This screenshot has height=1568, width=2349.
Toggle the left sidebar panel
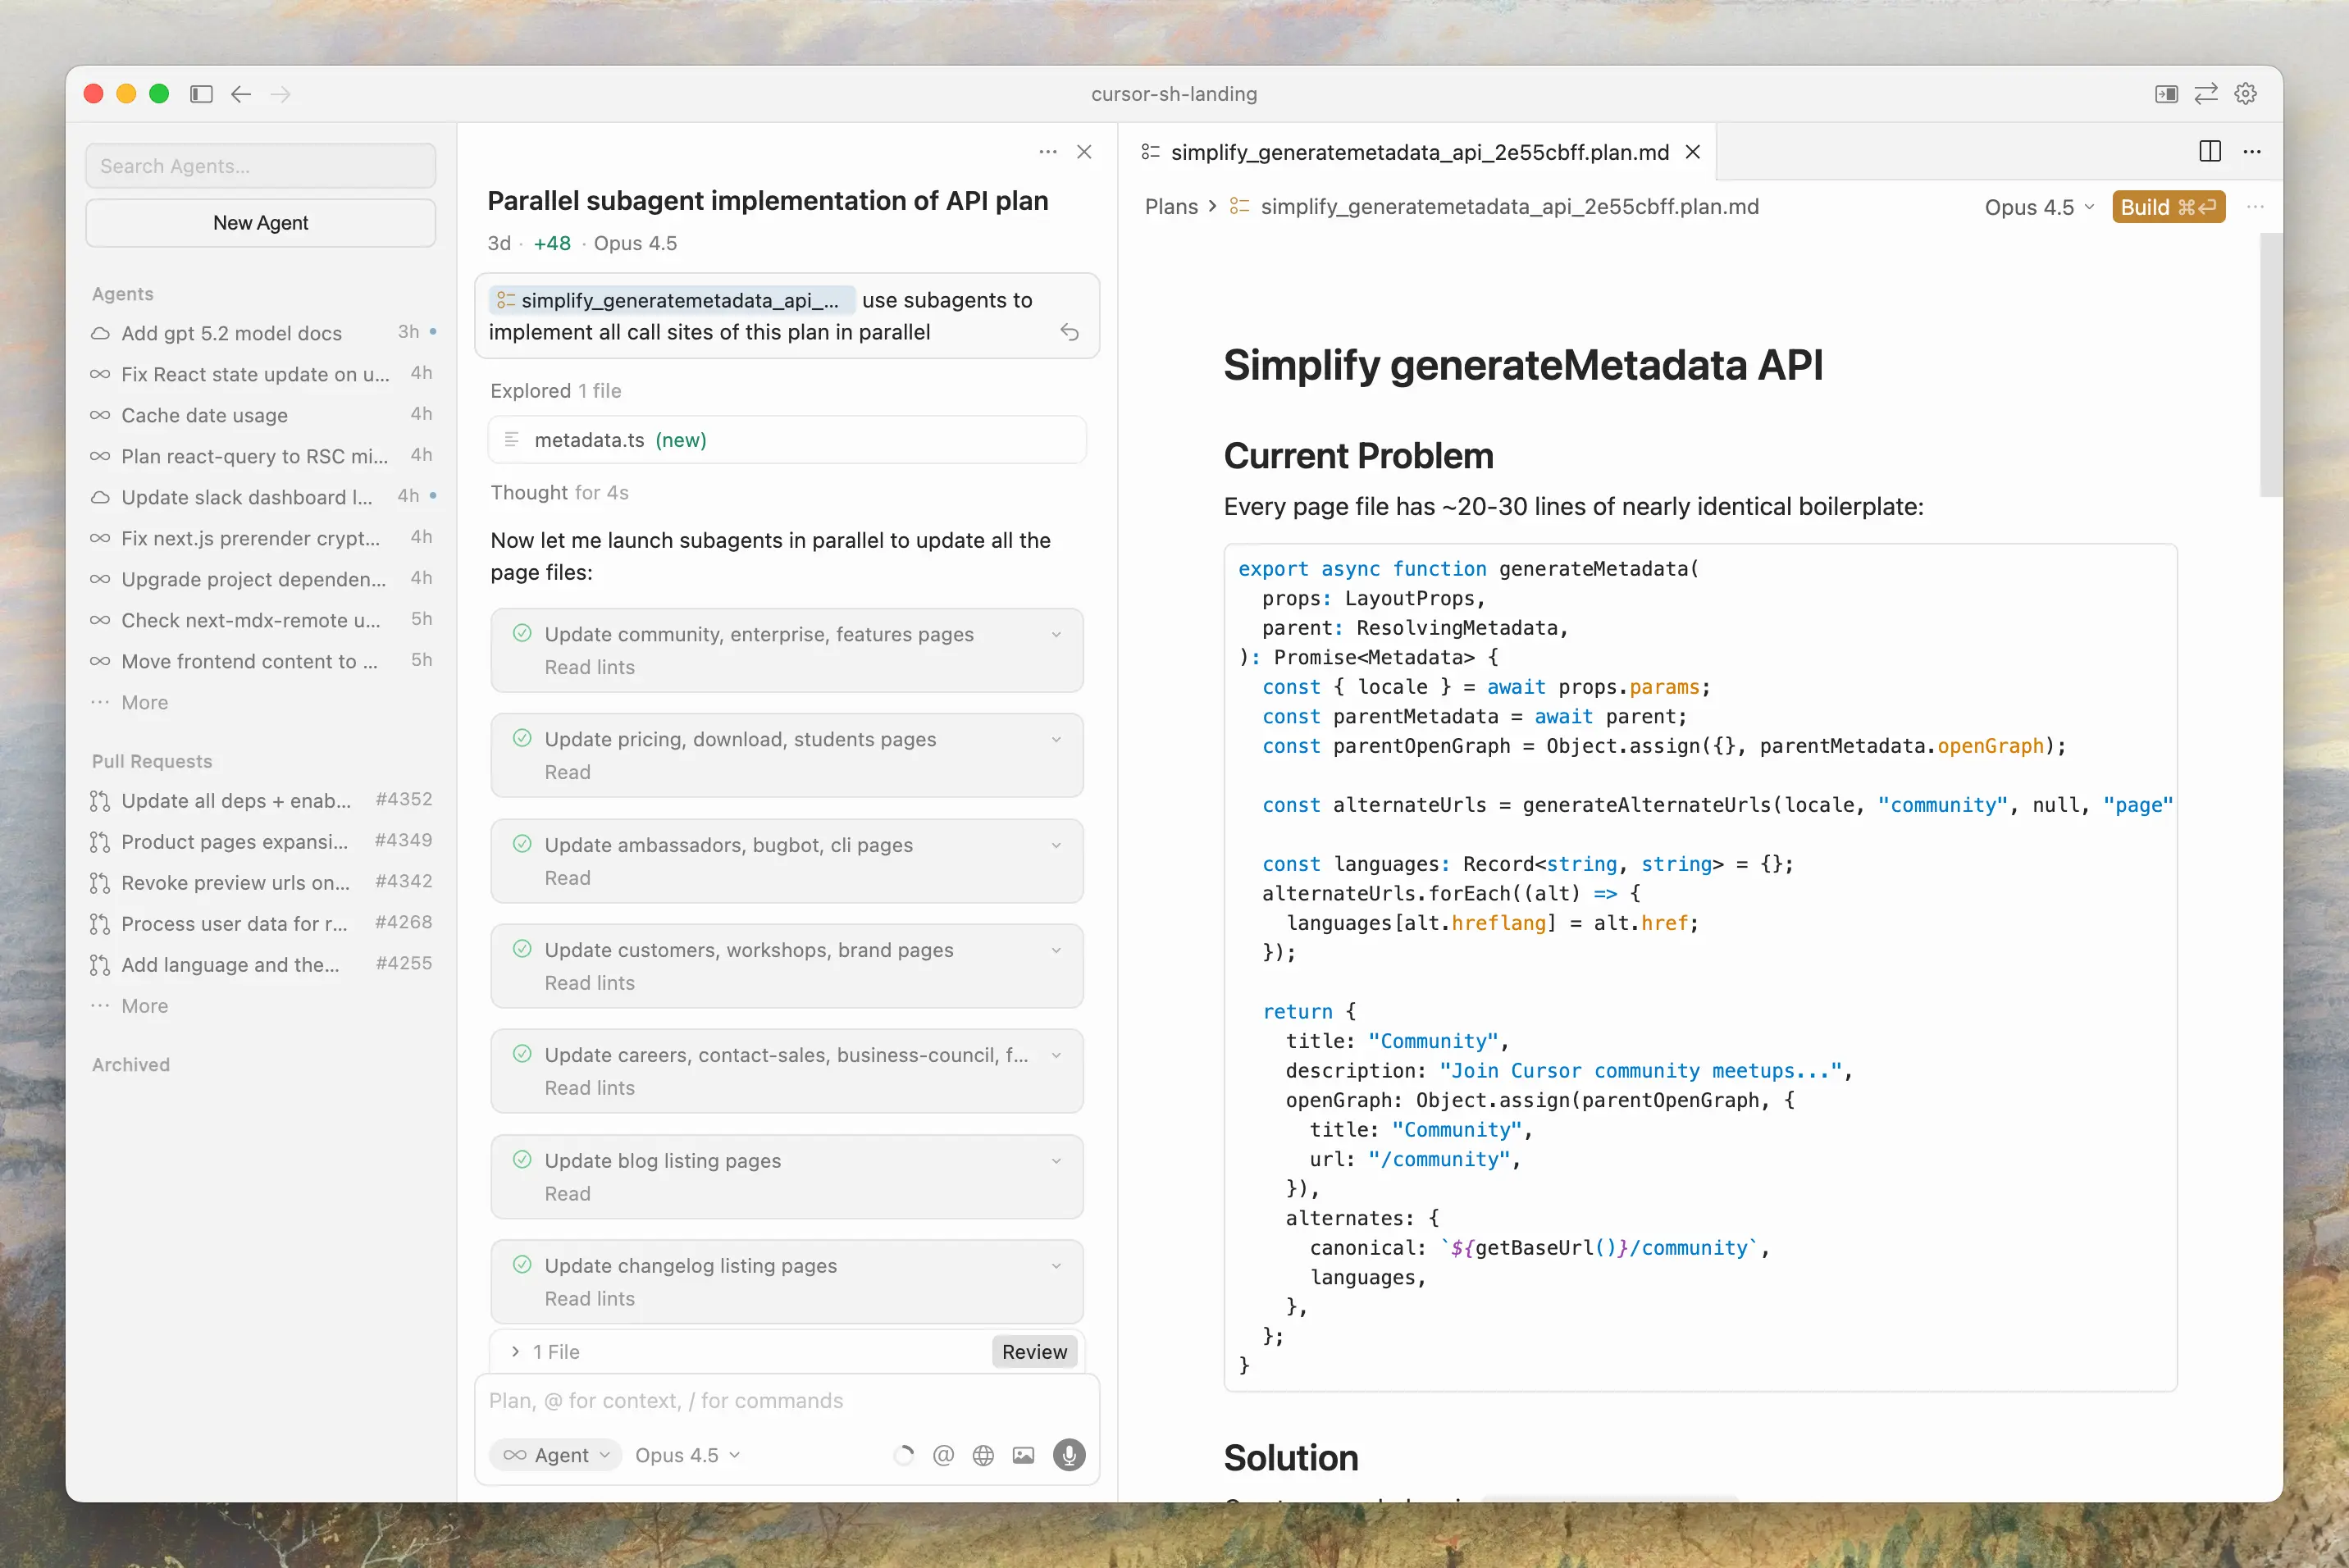[201, 94]
